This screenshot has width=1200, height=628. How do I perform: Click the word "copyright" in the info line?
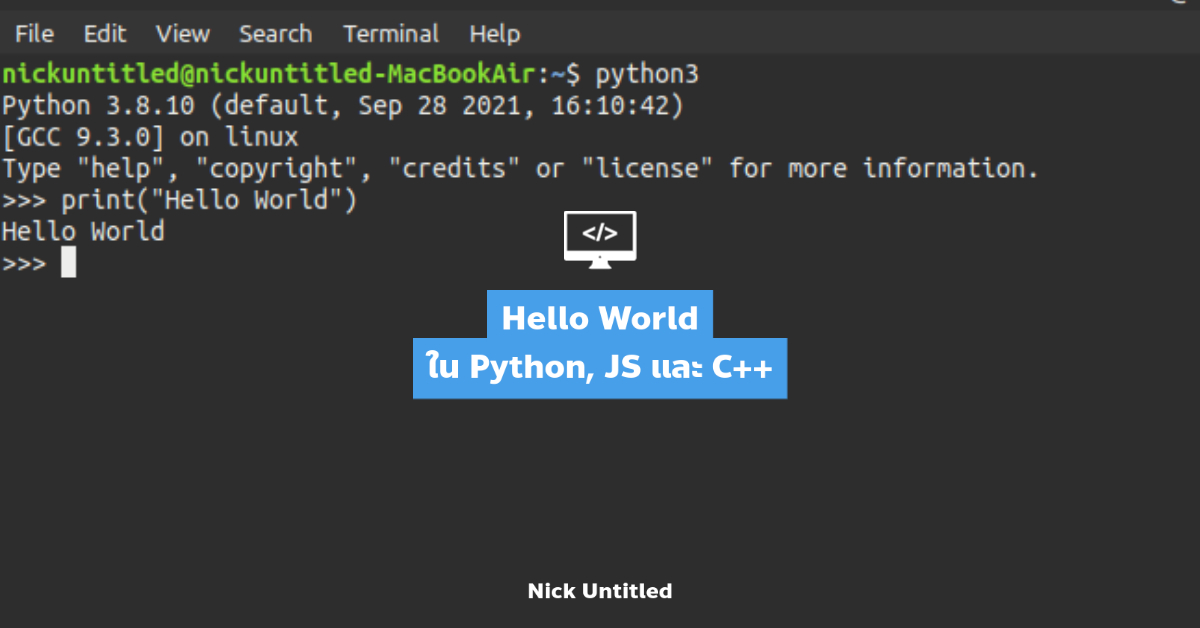[x=284, y=168]
